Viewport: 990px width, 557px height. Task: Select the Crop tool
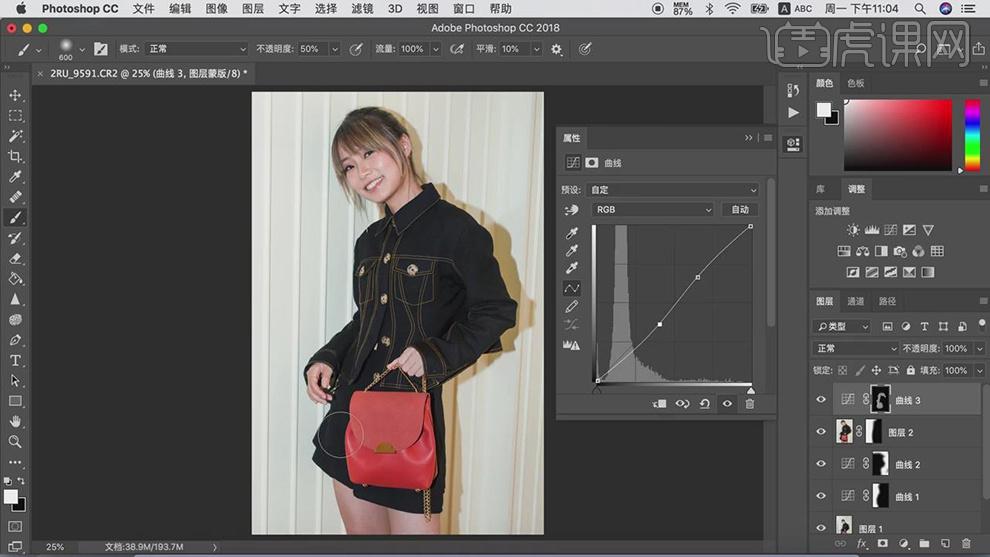(15, 156)
